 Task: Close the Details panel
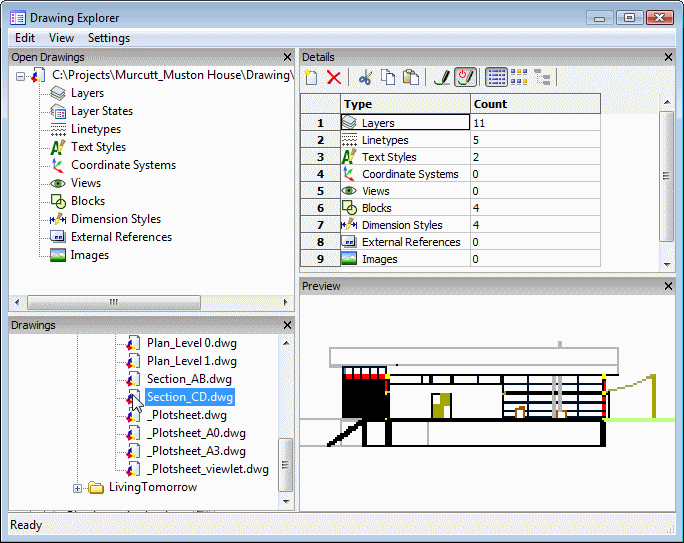(x=668, y=57)
